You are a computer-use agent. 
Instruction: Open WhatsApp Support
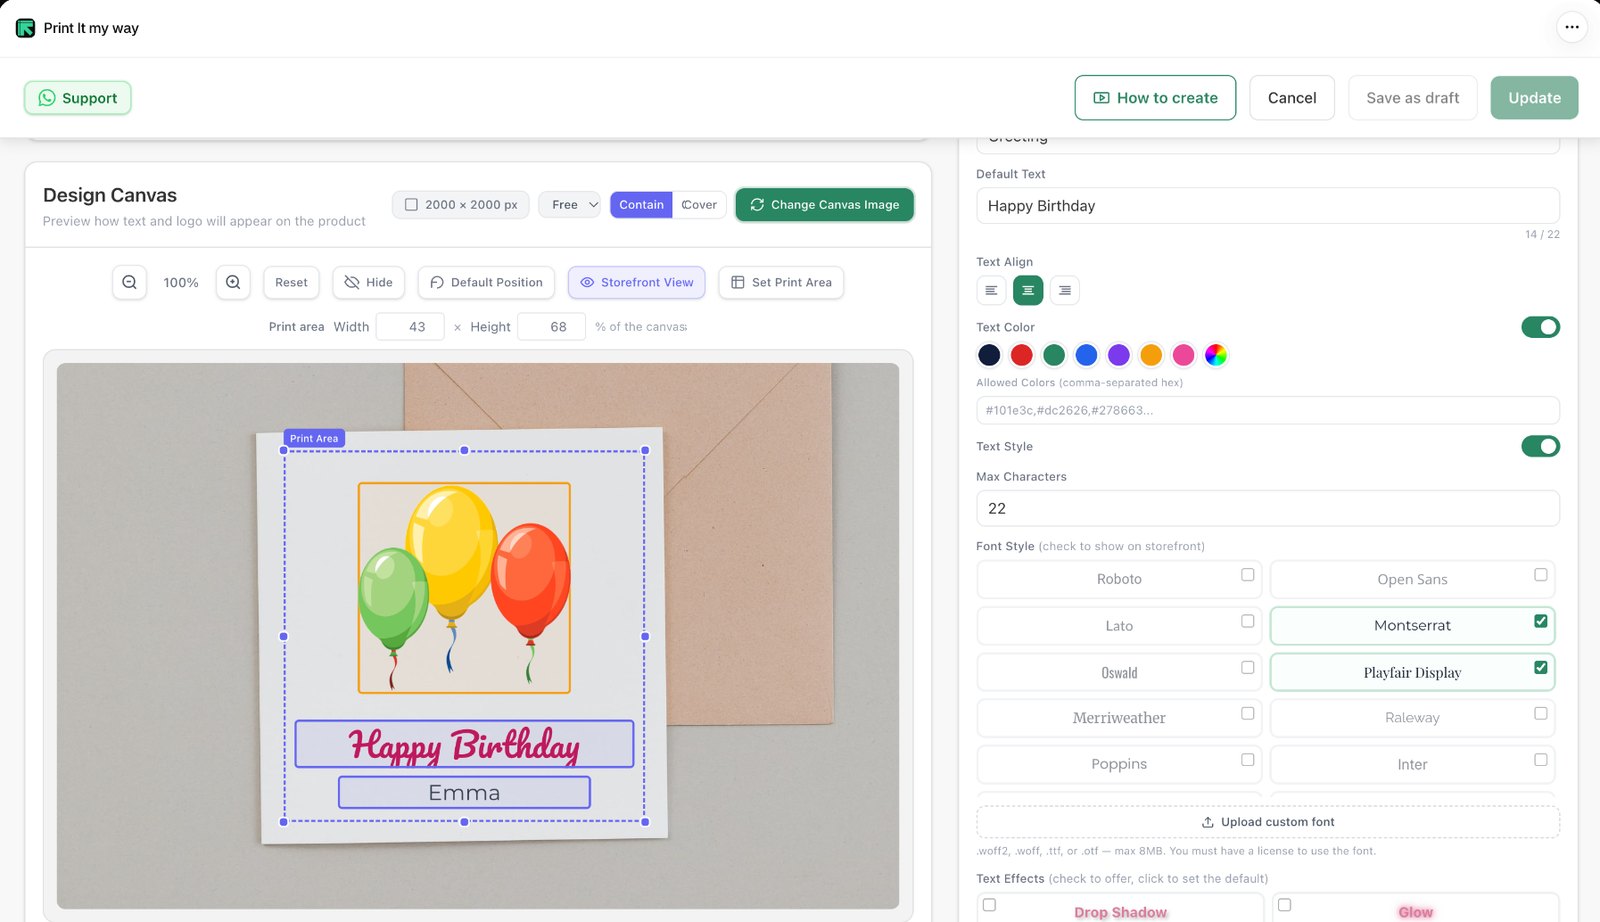click(78, 98)
